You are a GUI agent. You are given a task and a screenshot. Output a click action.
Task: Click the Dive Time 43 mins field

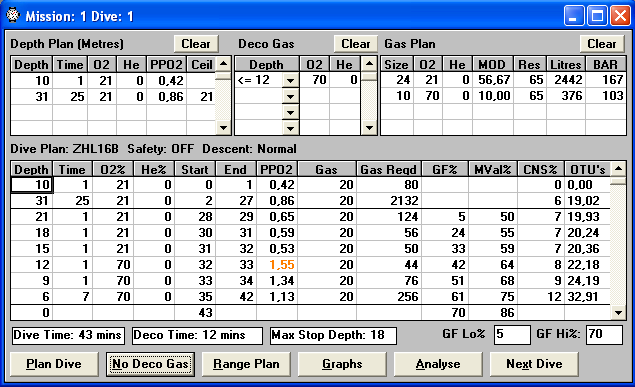68,335
